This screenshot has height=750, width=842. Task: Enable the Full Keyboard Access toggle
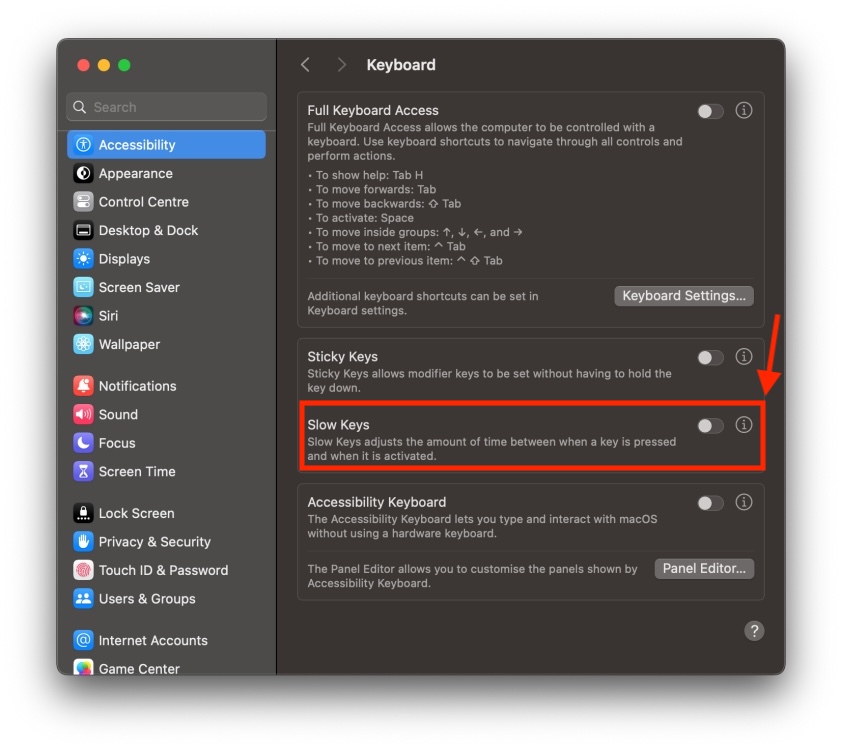(x=710, y=111)
